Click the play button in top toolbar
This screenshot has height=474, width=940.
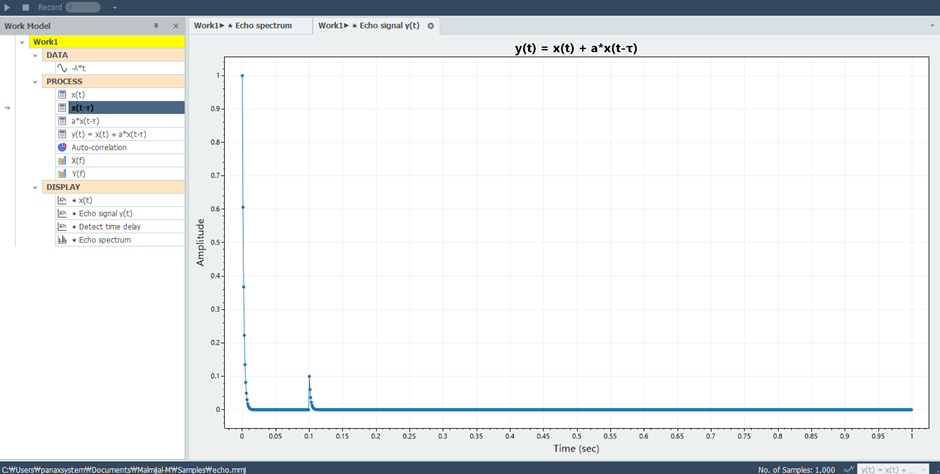click(7, 7)
